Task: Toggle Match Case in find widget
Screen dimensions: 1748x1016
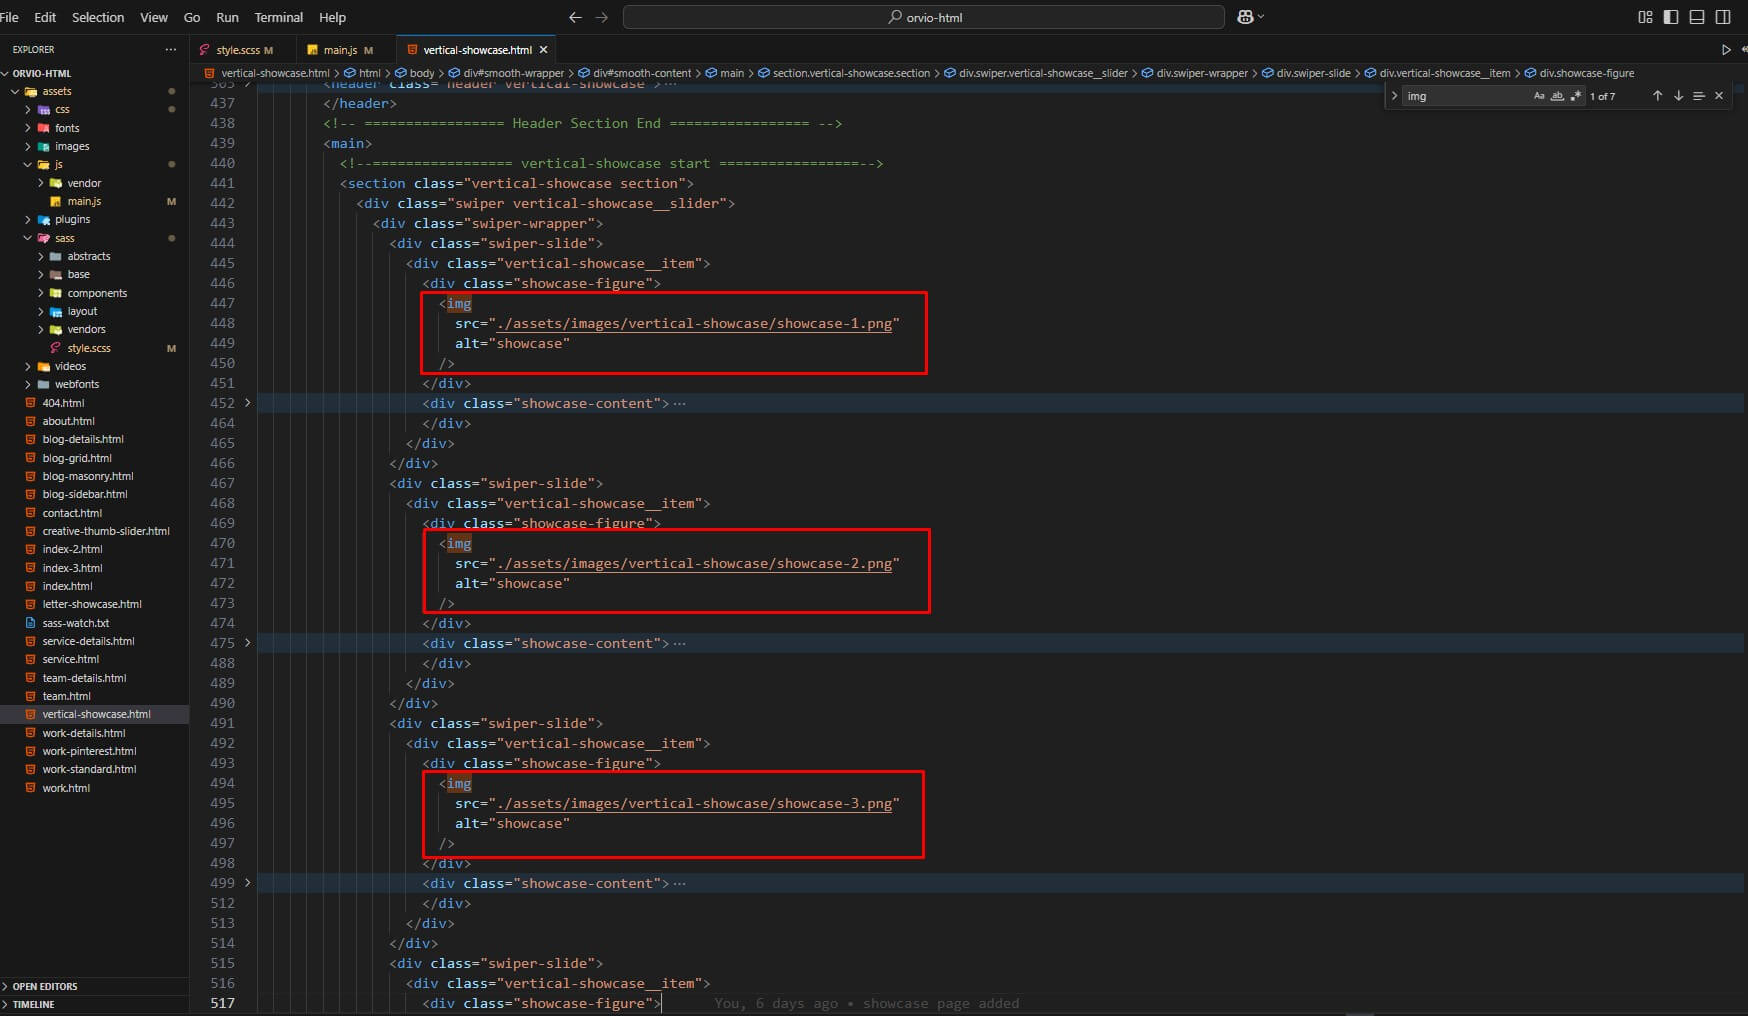Action: (1539, 96)
